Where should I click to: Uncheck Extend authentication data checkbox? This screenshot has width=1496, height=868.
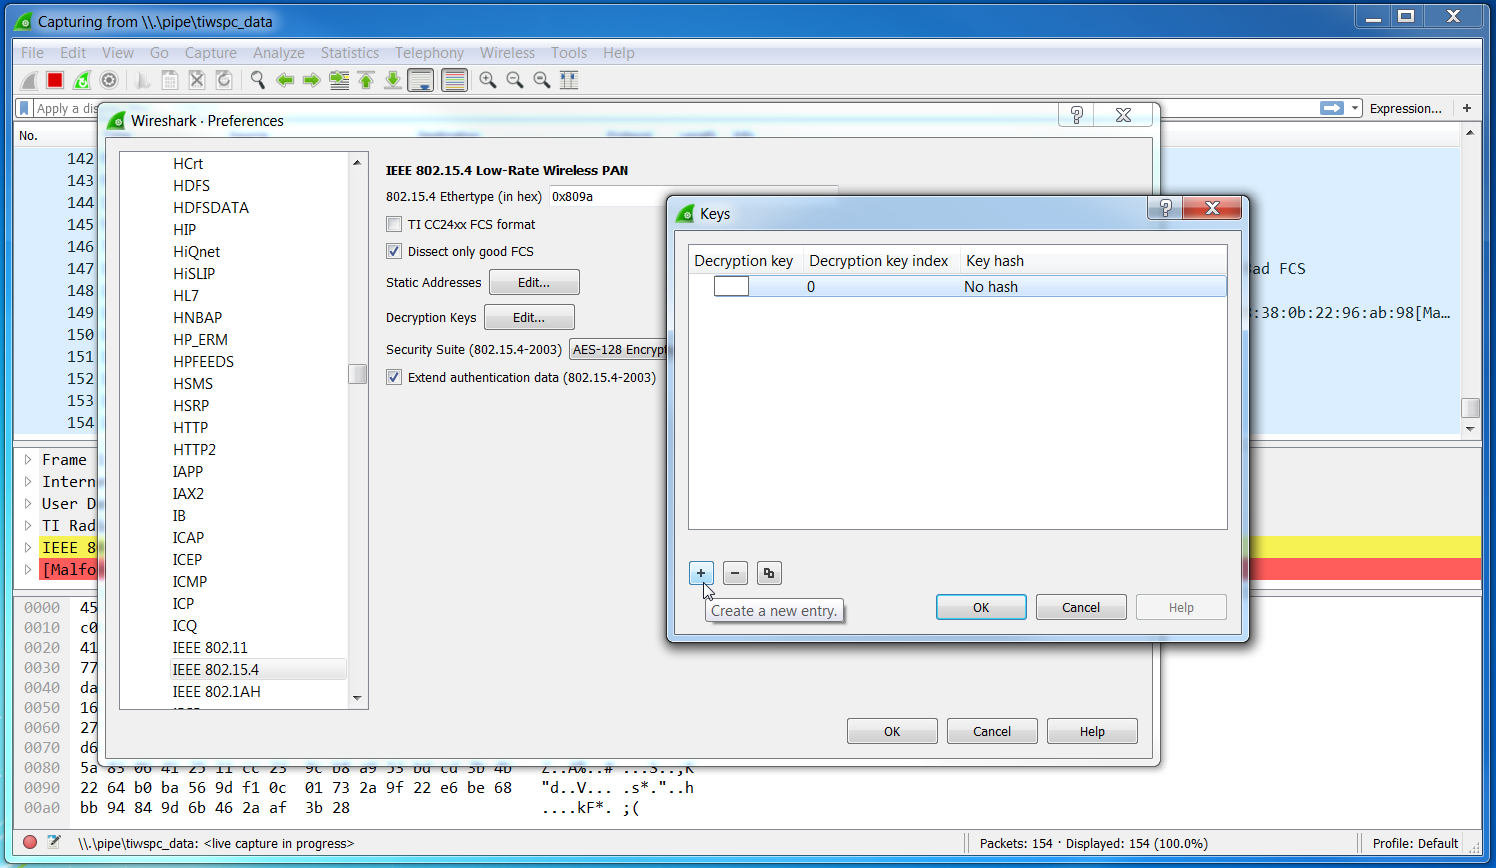tap(394, 377)
